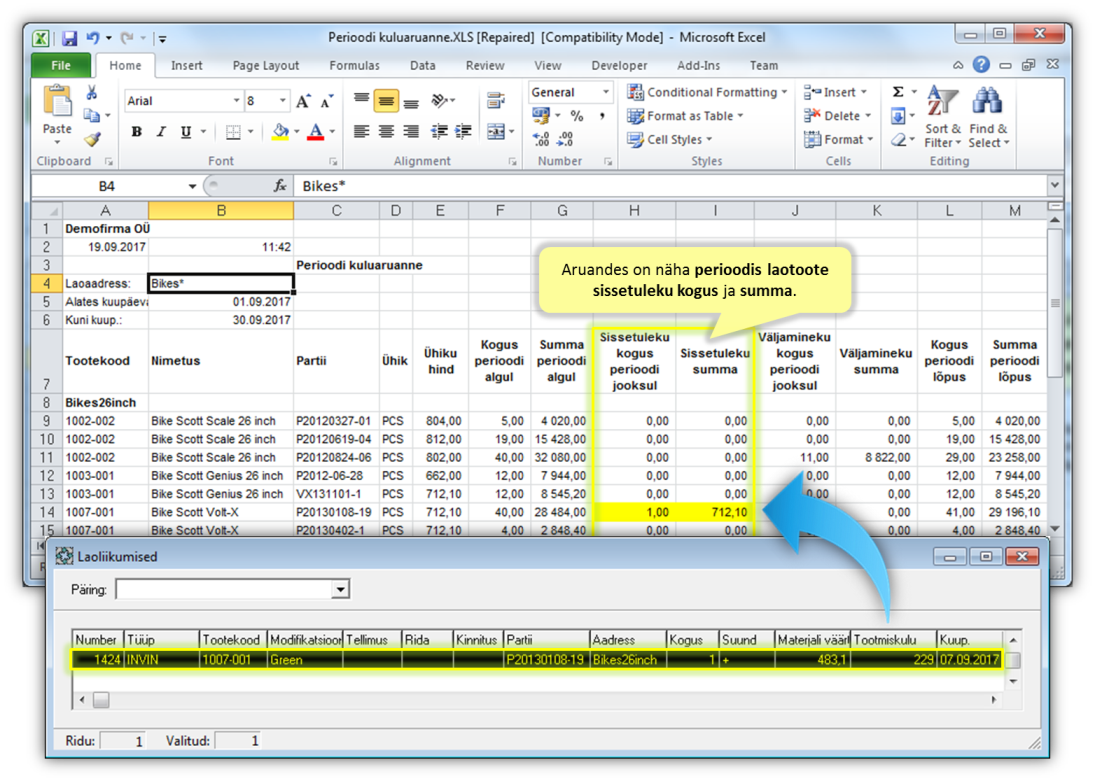
Task: Switch to the Data tab
Action: [x=422, y=66]
